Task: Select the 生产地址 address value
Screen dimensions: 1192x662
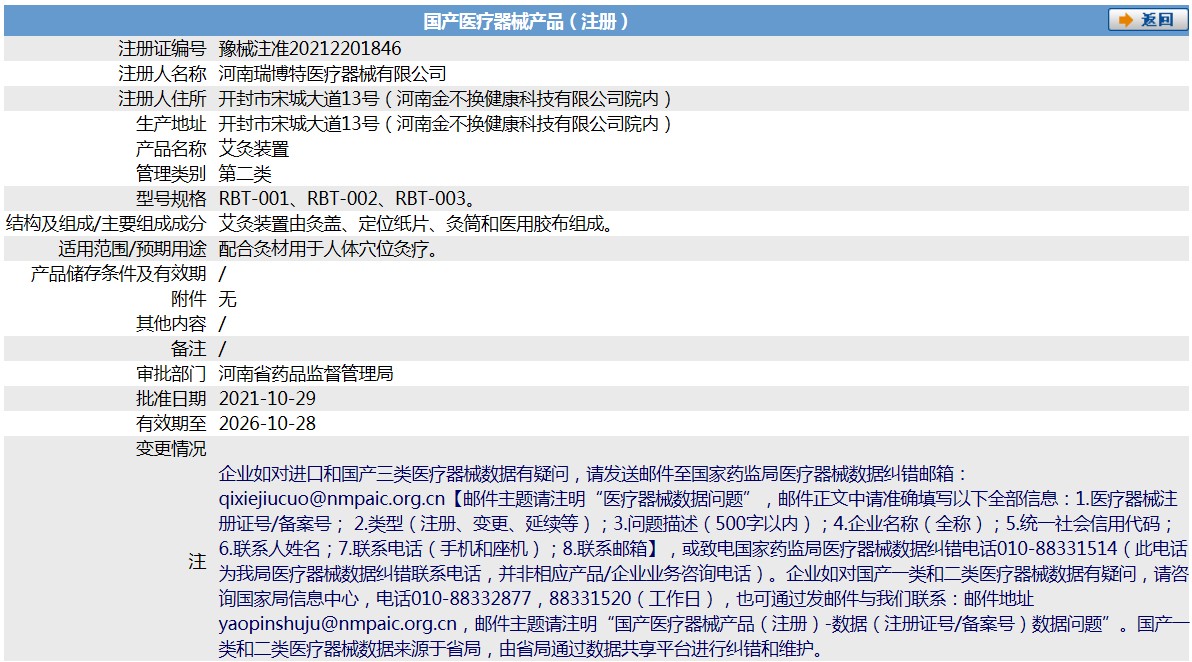Action: [445, 124]
